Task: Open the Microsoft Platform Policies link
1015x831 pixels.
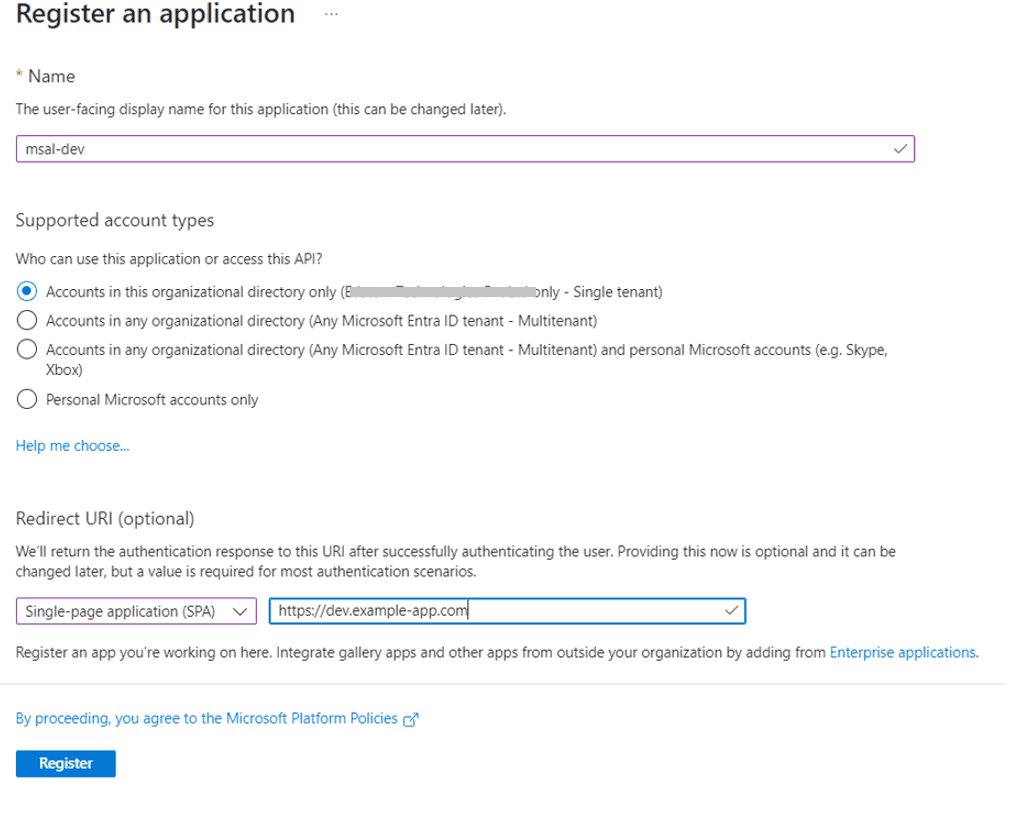Action: point(207,718)
